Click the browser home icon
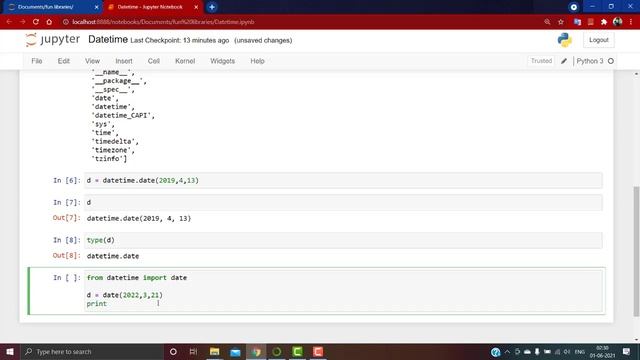Image resolution: width=640 pixels, height=360 pixels. point(49,22)
